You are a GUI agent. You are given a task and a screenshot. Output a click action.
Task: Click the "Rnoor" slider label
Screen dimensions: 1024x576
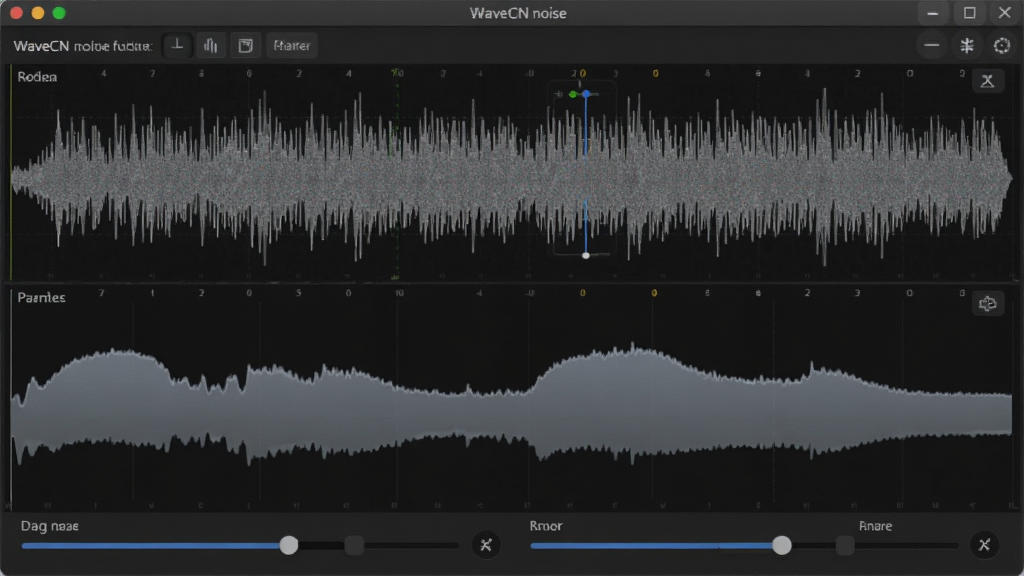point(546,526)
